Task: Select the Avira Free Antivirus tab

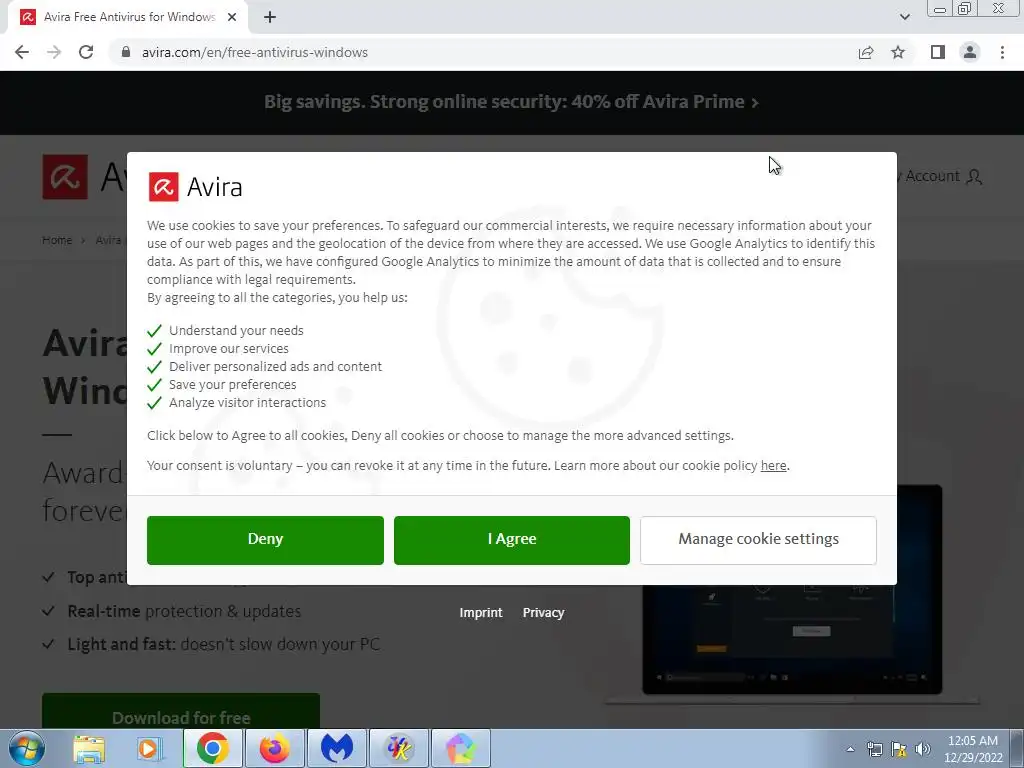Action: (x=128, y=17)
